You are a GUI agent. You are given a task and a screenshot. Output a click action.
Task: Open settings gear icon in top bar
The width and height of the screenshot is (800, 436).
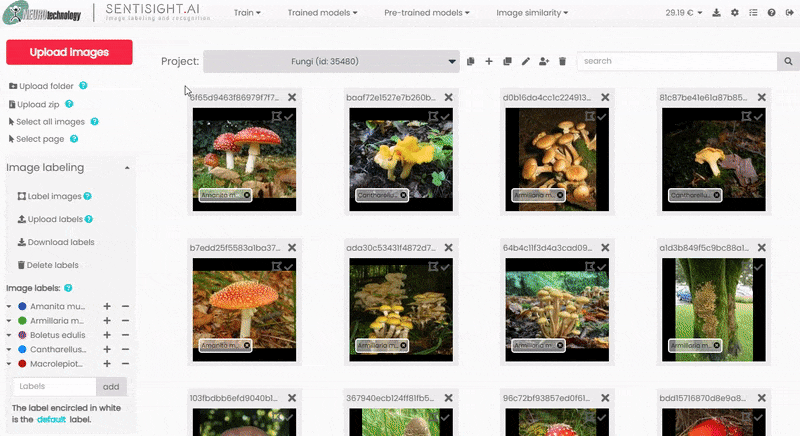tap(735, 13)
